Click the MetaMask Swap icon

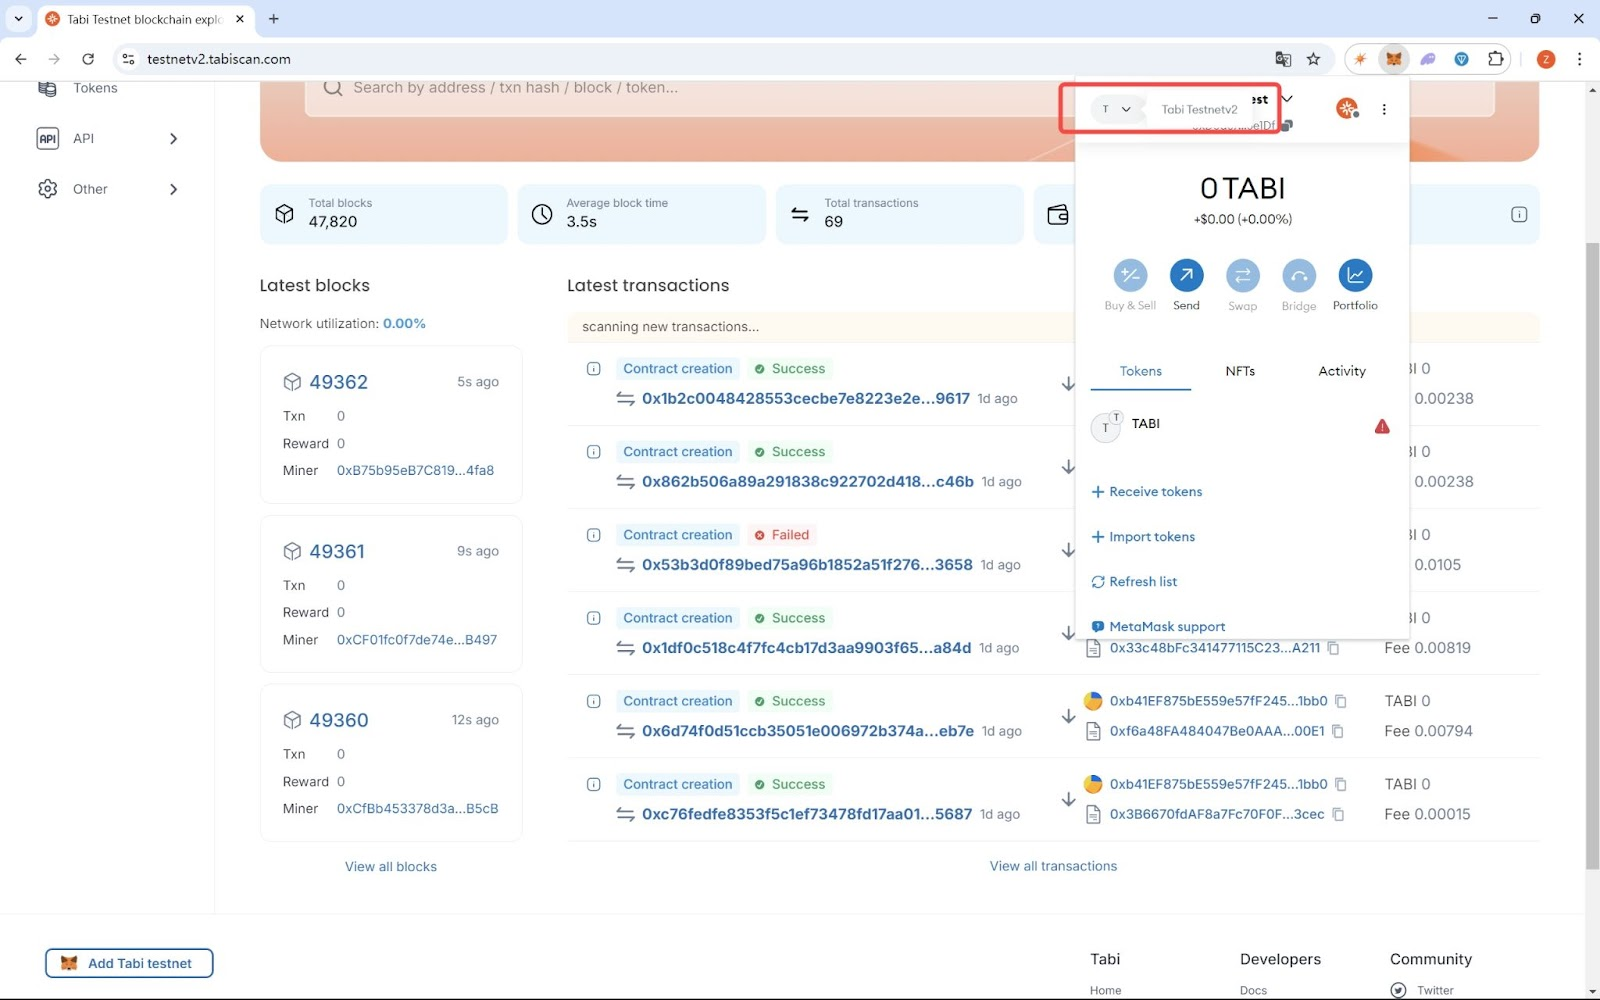(1242, 275)
